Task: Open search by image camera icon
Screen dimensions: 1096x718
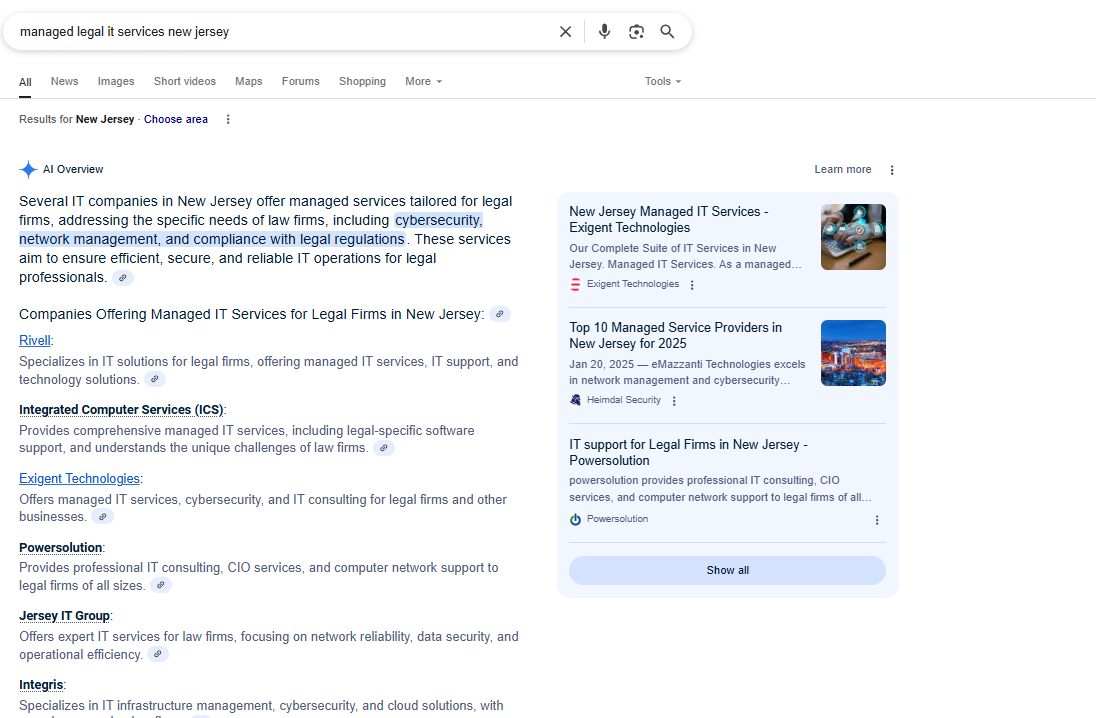Action: pyautogui.click(x=636, y=31)
